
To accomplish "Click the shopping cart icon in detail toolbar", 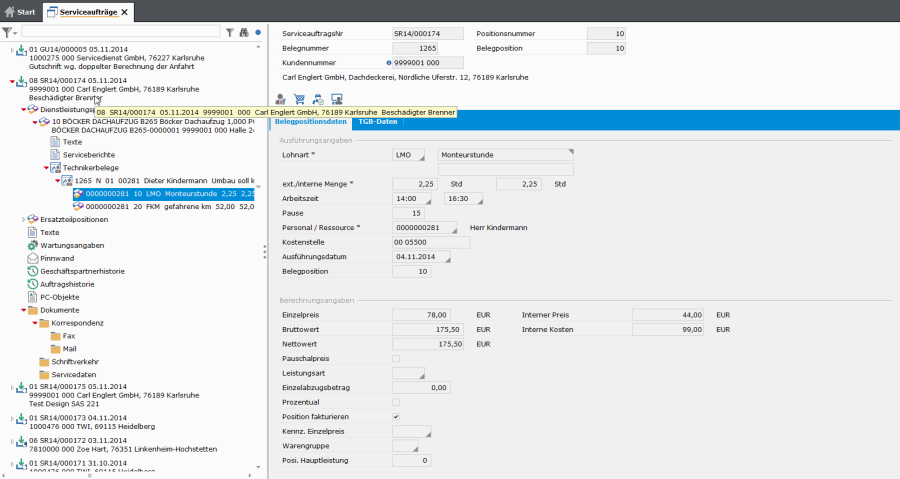I will coord(299,99).
